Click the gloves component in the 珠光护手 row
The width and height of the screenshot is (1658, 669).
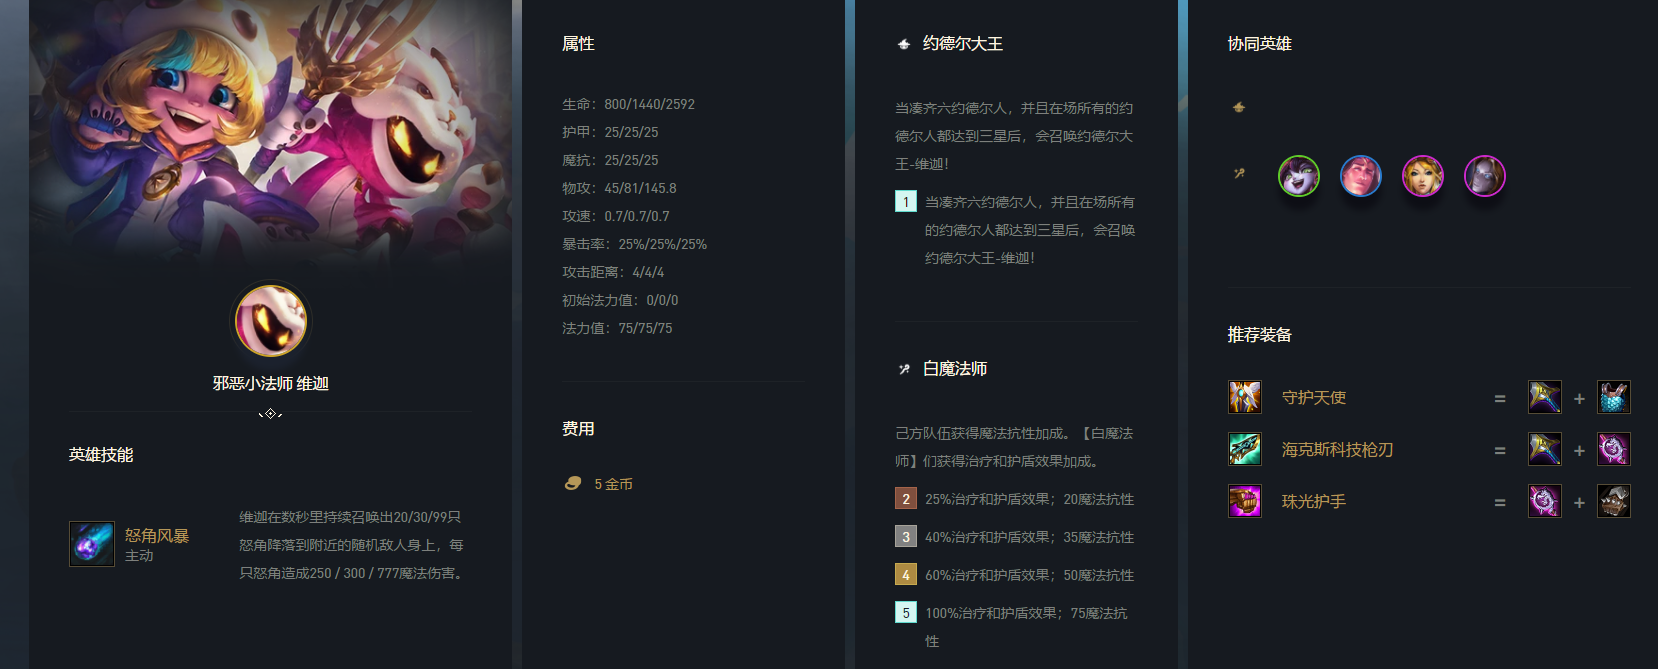1614,501
